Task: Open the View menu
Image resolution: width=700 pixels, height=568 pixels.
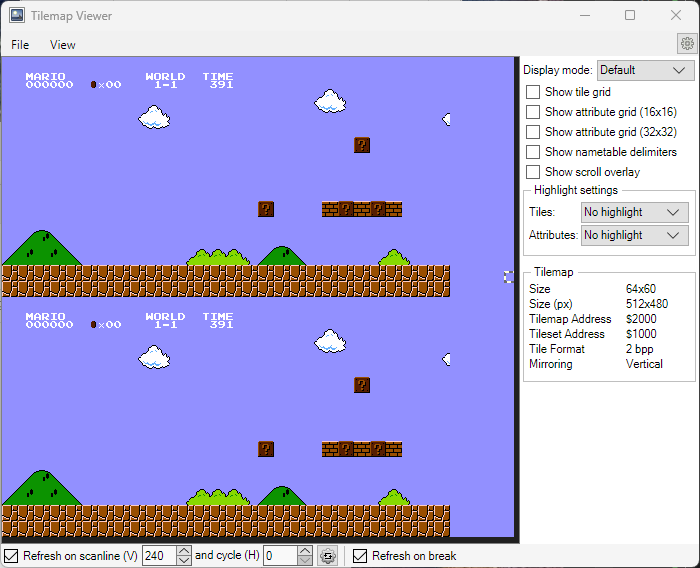Action: 62,45
